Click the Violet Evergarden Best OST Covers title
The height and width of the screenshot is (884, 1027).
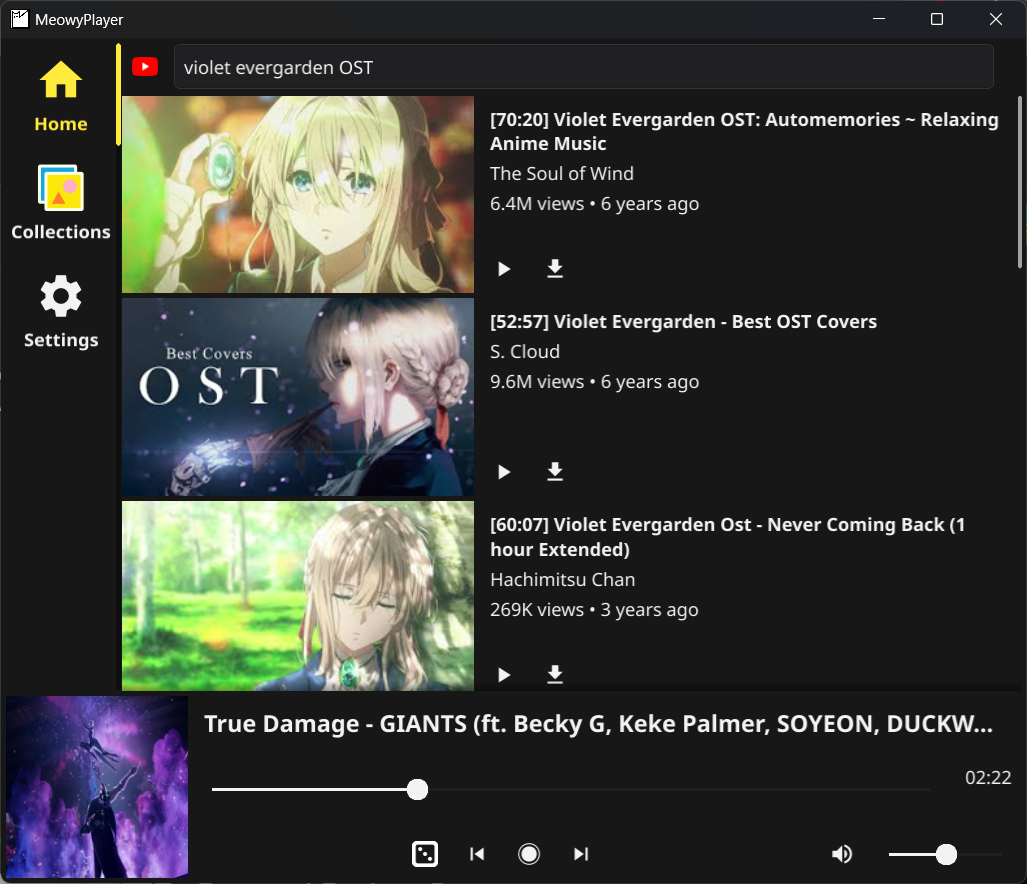(683, 322)
